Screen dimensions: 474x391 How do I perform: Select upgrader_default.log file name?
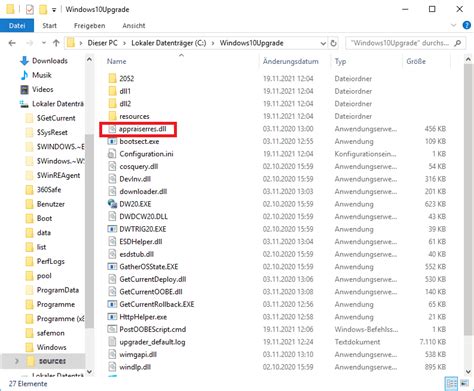point(152,342)
